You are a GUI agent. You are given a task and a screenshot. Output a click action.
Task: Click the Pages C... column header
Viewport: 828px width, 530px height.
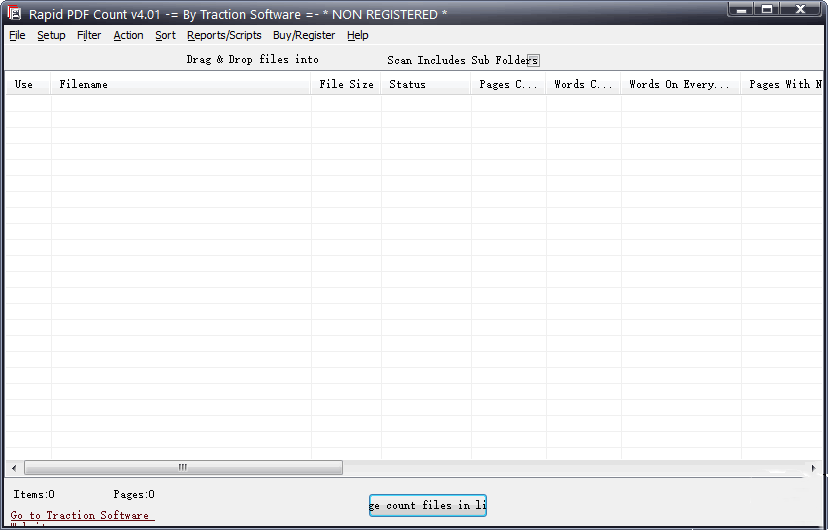pyautogui.click(x=509, y=84)
